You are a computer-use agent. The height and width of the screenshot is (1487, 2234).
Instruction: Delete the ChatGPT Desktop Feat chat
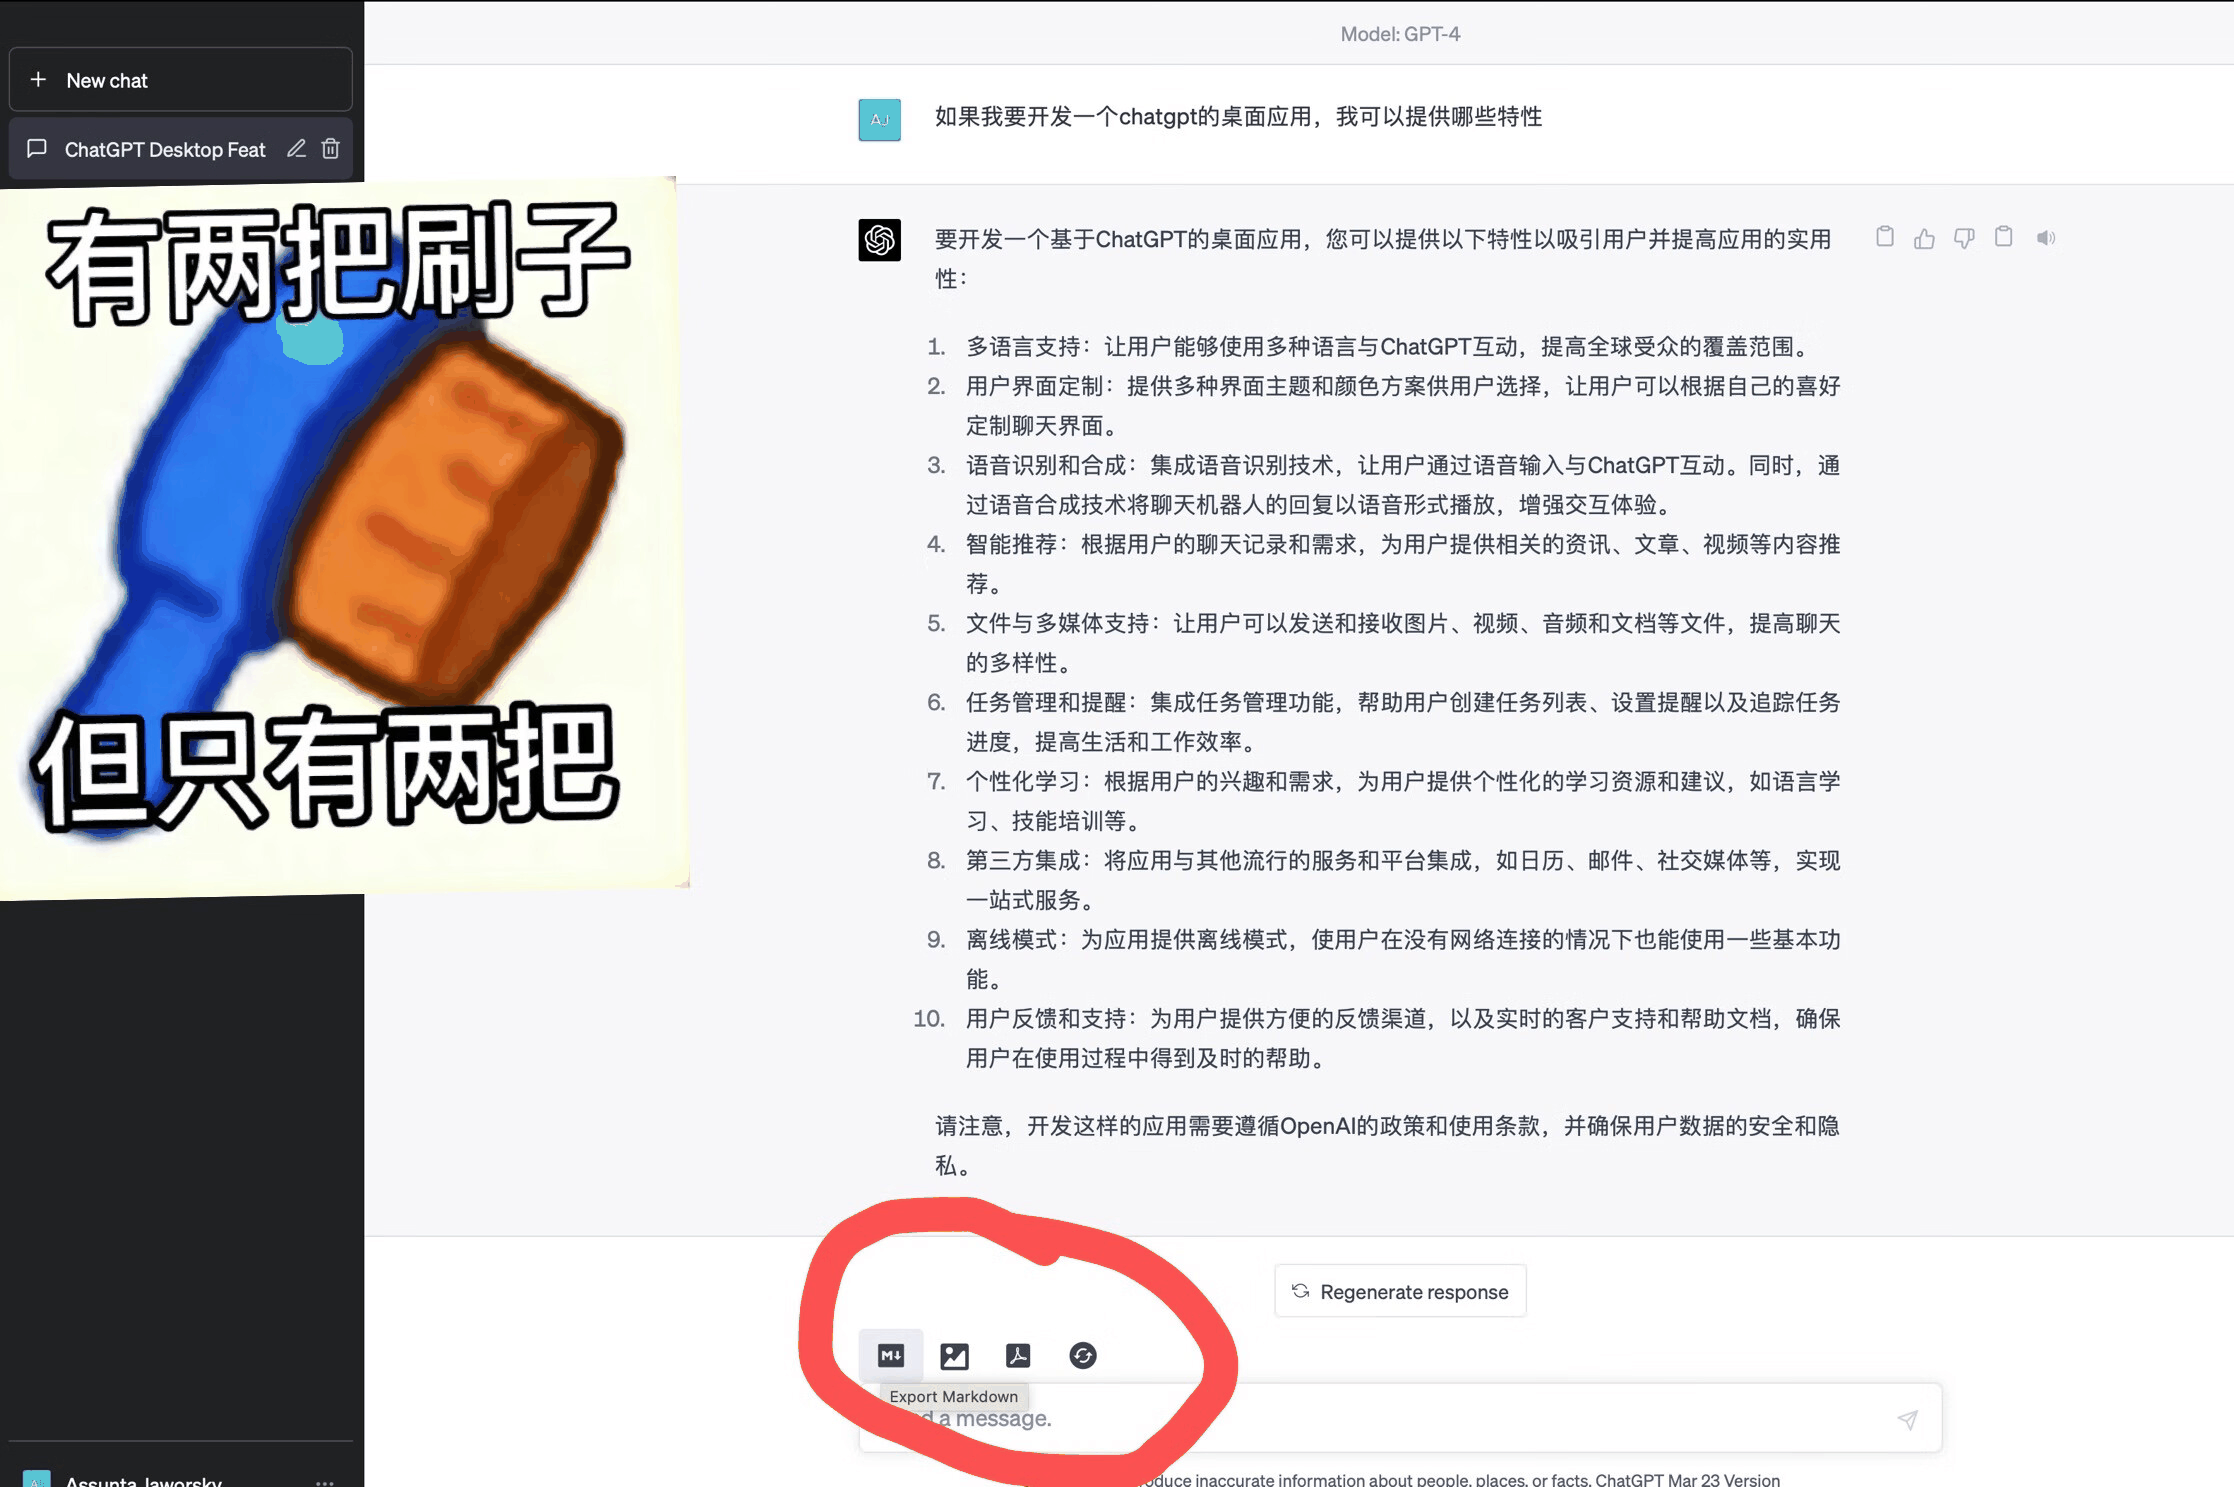point(330,149)
